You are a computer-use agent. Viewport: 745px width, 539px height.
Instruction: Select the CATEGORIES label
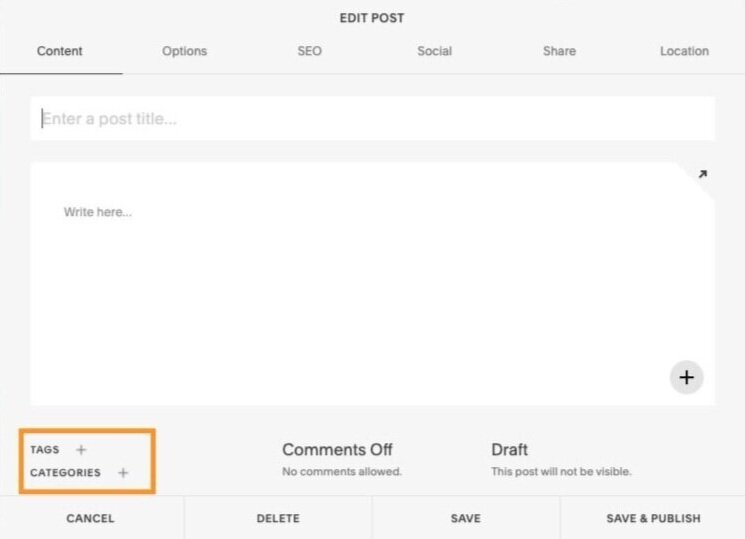tap(66, 473)
